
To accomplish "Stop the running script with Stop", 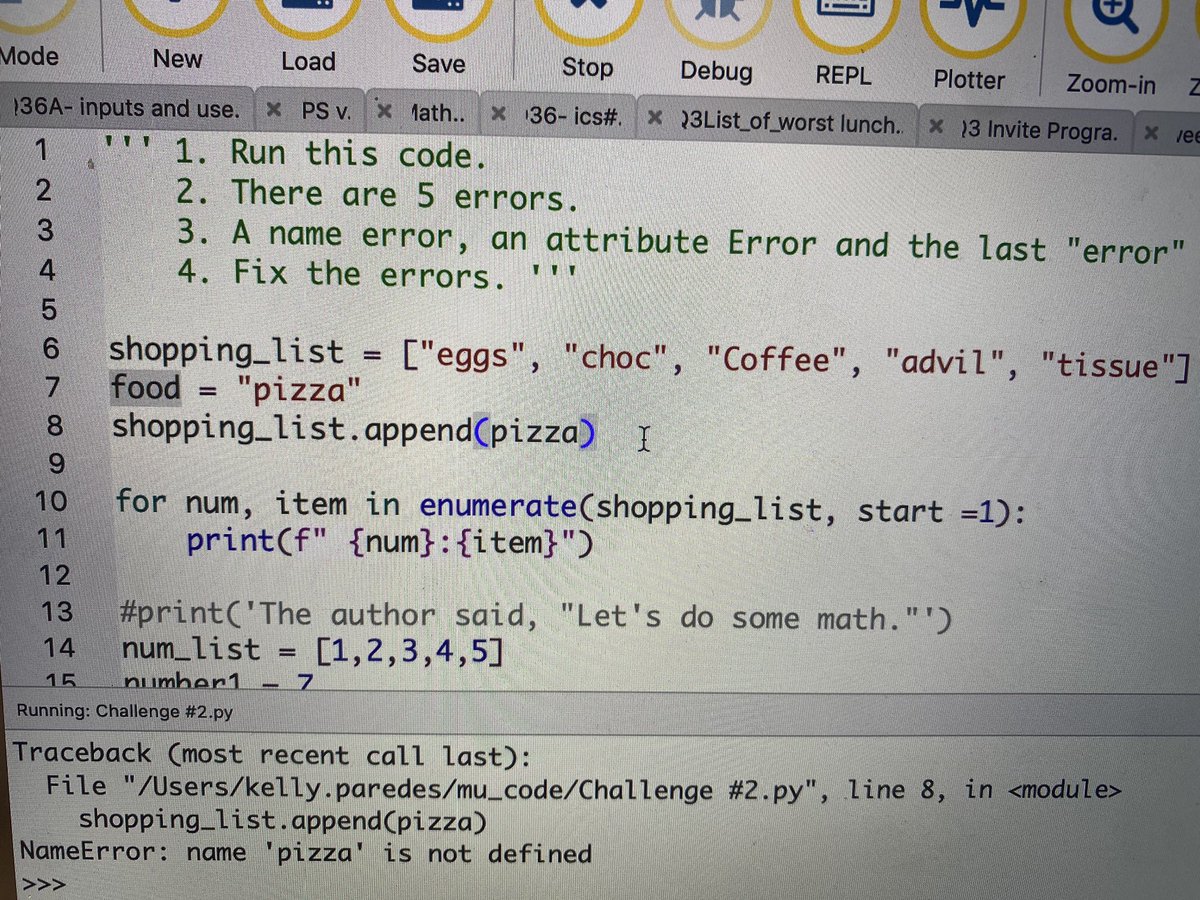I will point(586,42).
